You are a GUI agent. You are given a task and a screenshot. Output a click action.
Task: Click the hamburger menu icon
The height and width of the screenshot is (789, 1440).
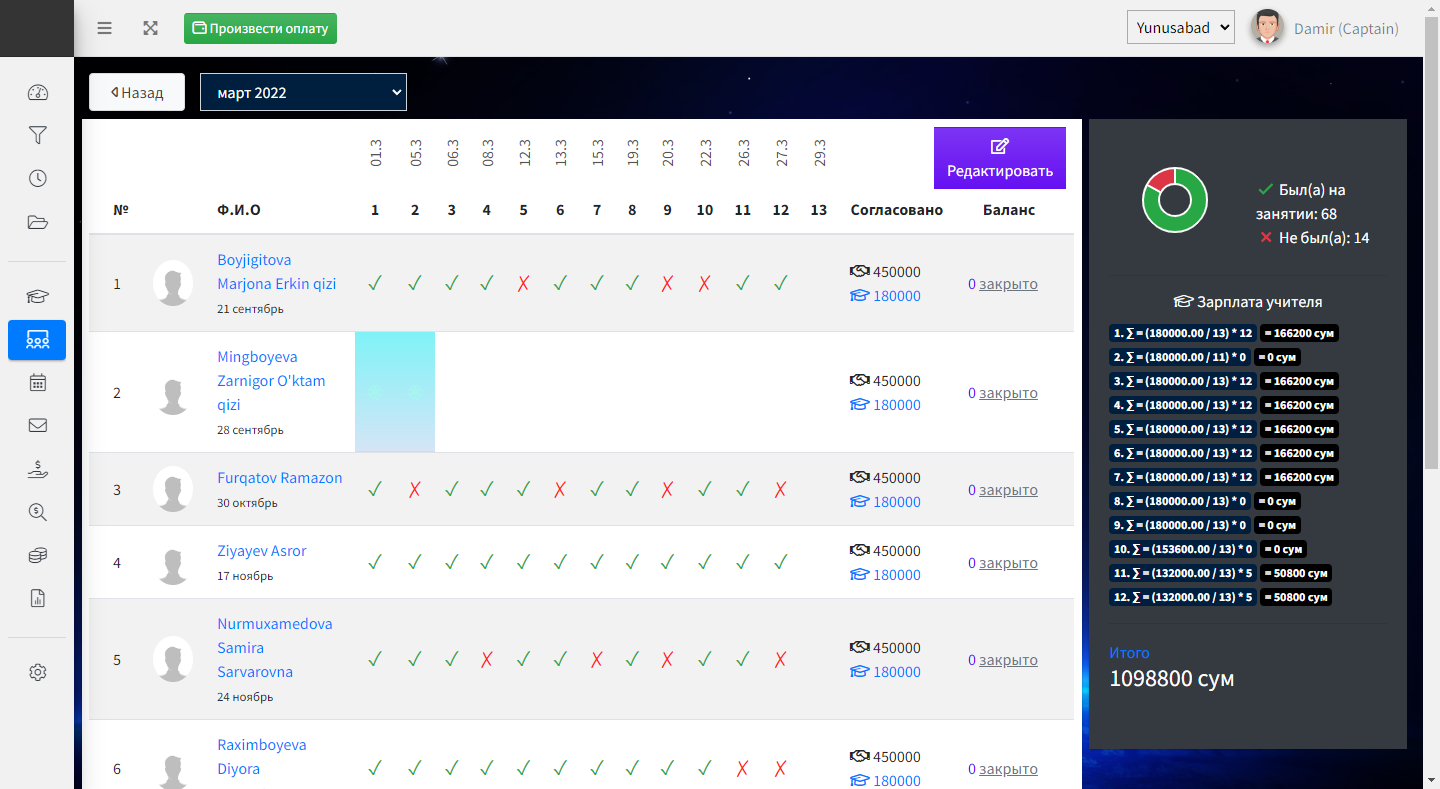click(104, 28)
